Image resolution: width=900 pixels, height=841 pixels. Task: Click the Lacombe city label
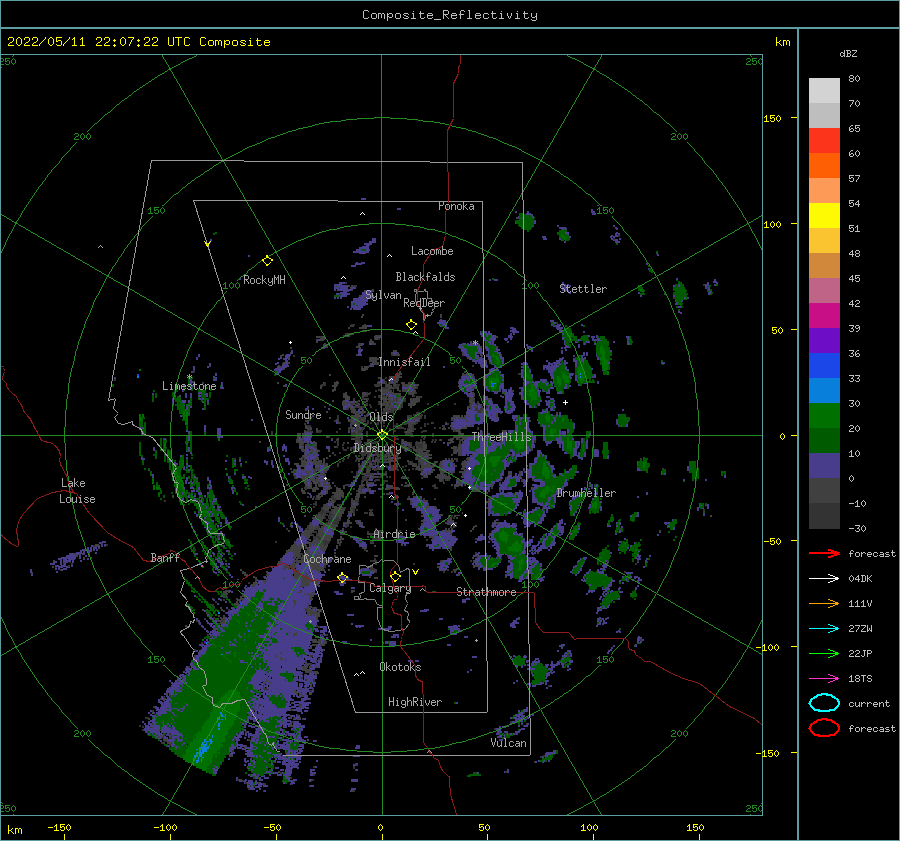point(432,251)
